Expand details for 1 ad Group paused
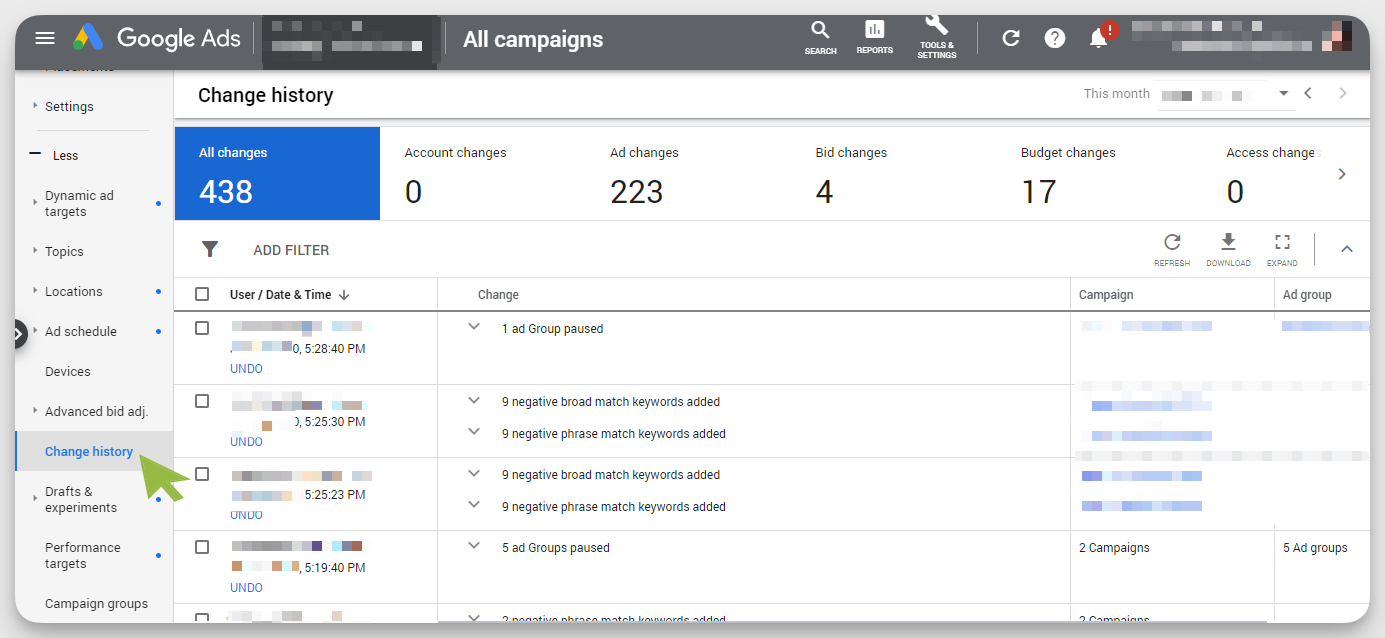This screenshot has height=638, width=1385. tap(473, 327)
